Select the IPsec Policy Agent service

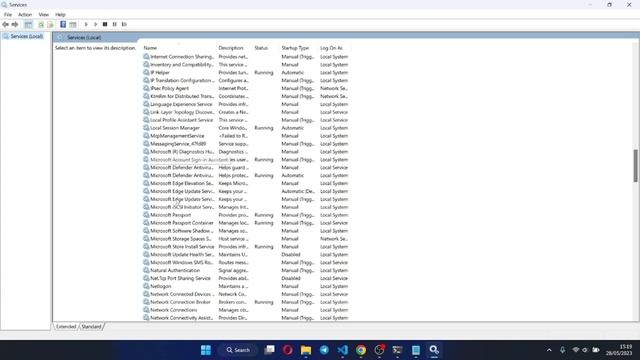[x=246, y=88]
